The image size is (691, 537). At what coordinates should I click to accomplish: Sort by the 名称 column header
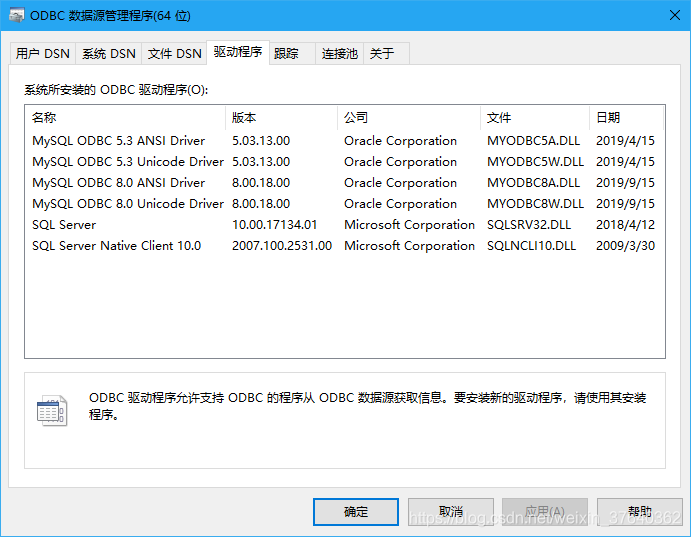point(125,118)
